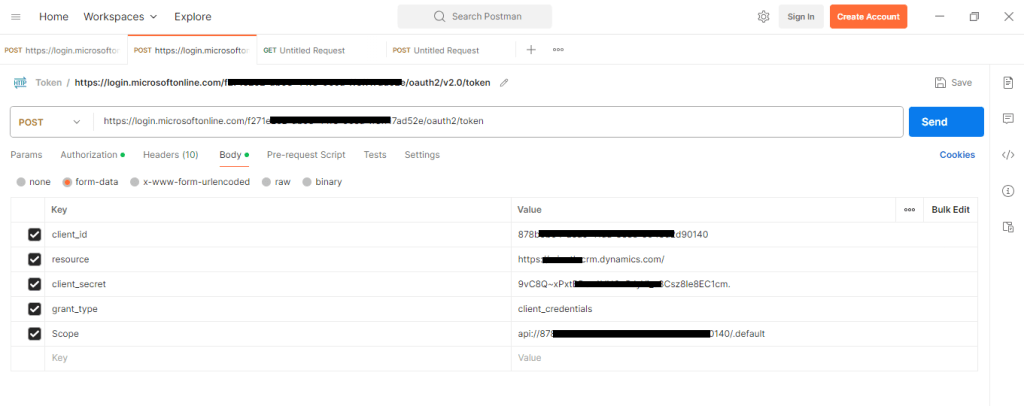Viewport: 1024px width, 406px height.
Task: Open comments icon in right sidebar
Action: tap(1008, 119)
